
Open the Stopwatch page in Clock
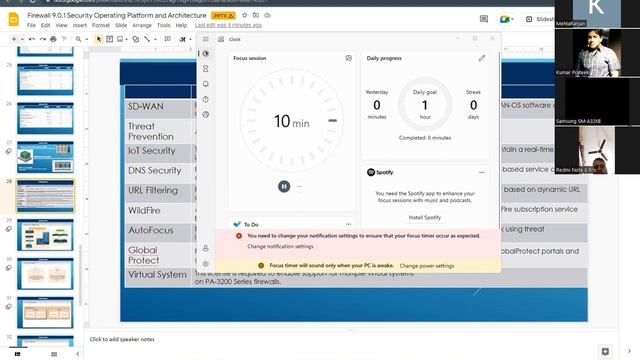(x=206, y=99)
